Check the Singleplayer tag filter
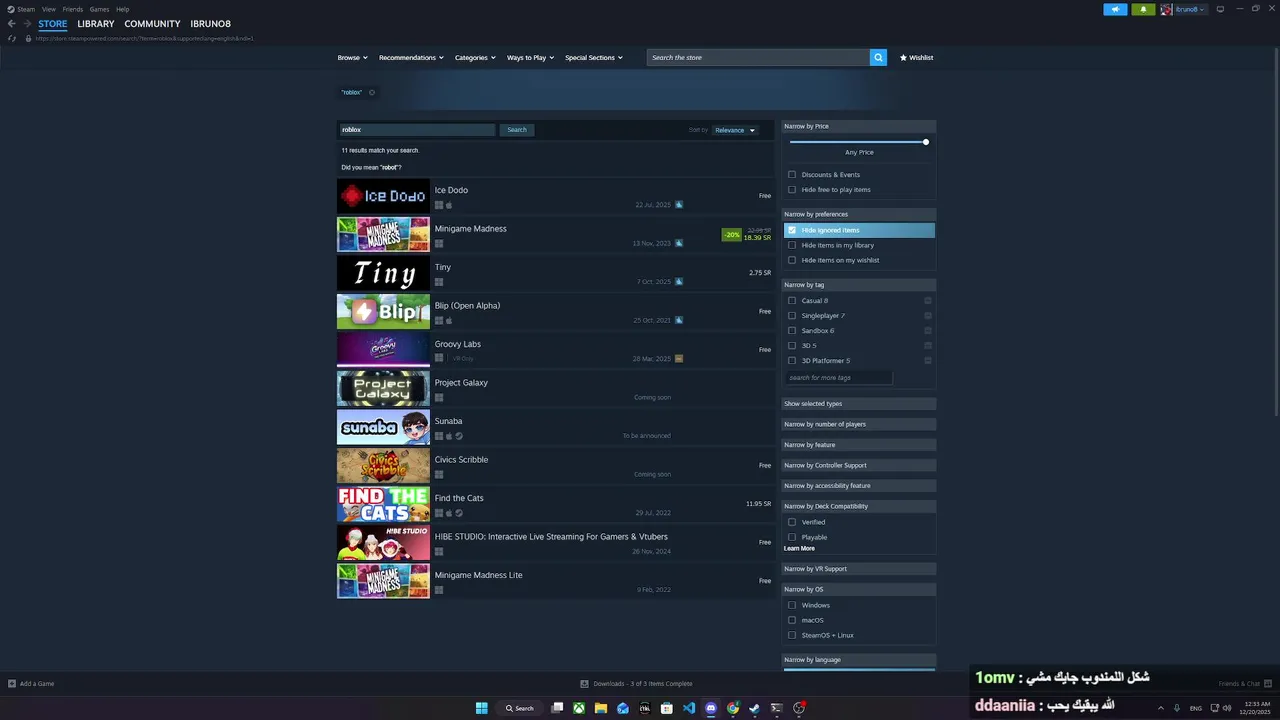Image resolution: width=1280 pixels, height=720 pixels. click(792, 316)
